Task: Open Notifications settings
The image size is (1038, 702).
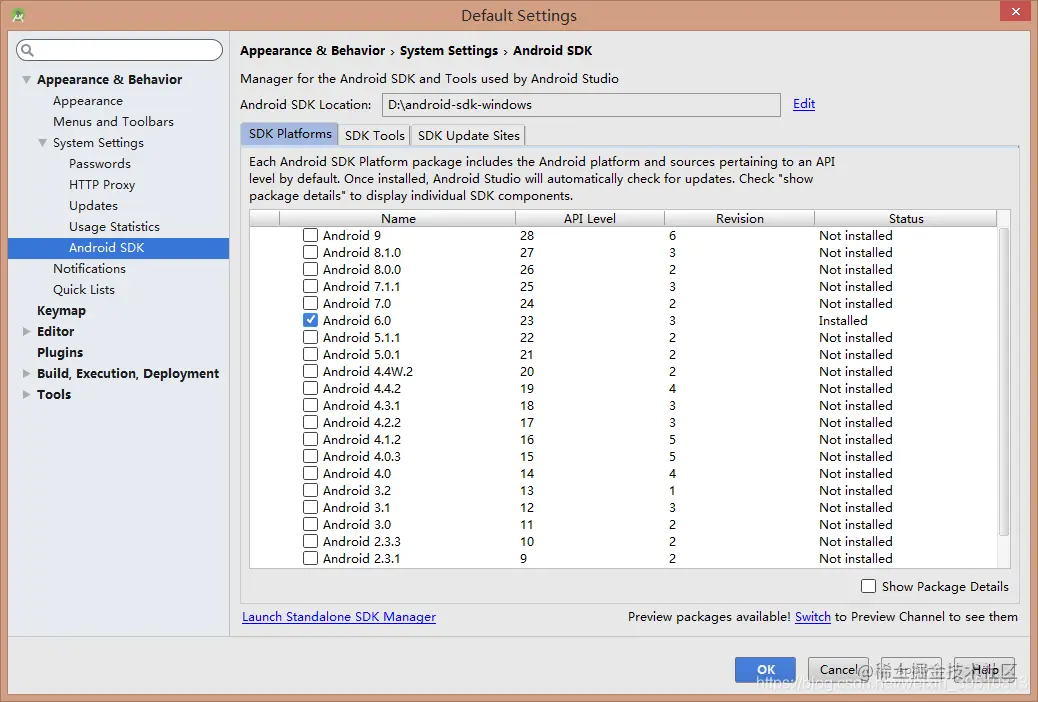Action: 89,269
